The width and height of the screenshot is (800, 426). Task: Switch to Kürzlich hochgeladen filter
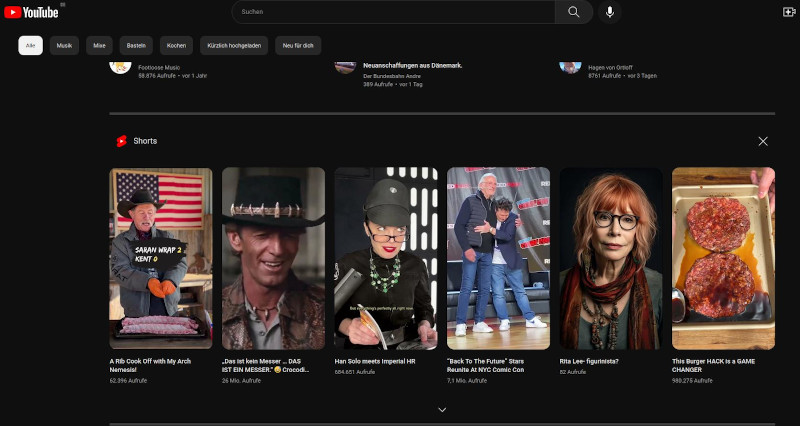(x=234, y=46)
